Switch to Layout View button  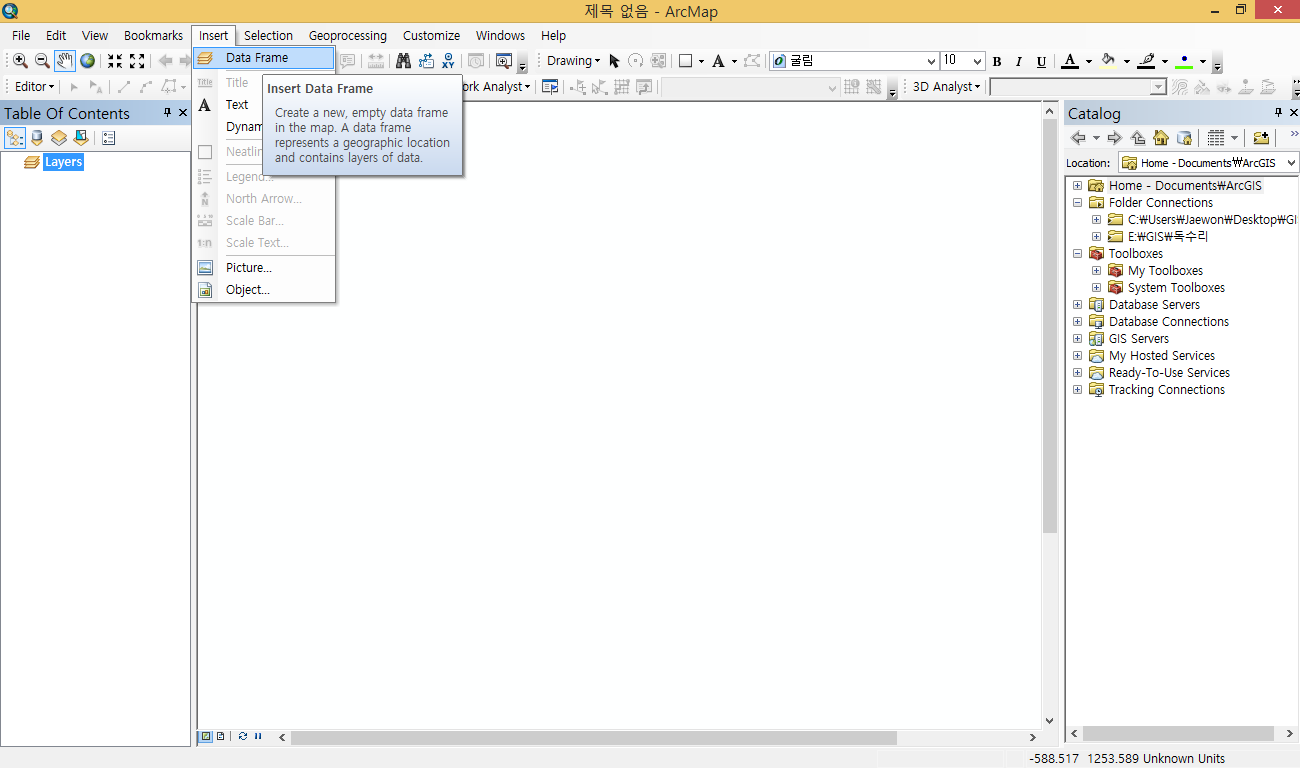click(221, 736)
